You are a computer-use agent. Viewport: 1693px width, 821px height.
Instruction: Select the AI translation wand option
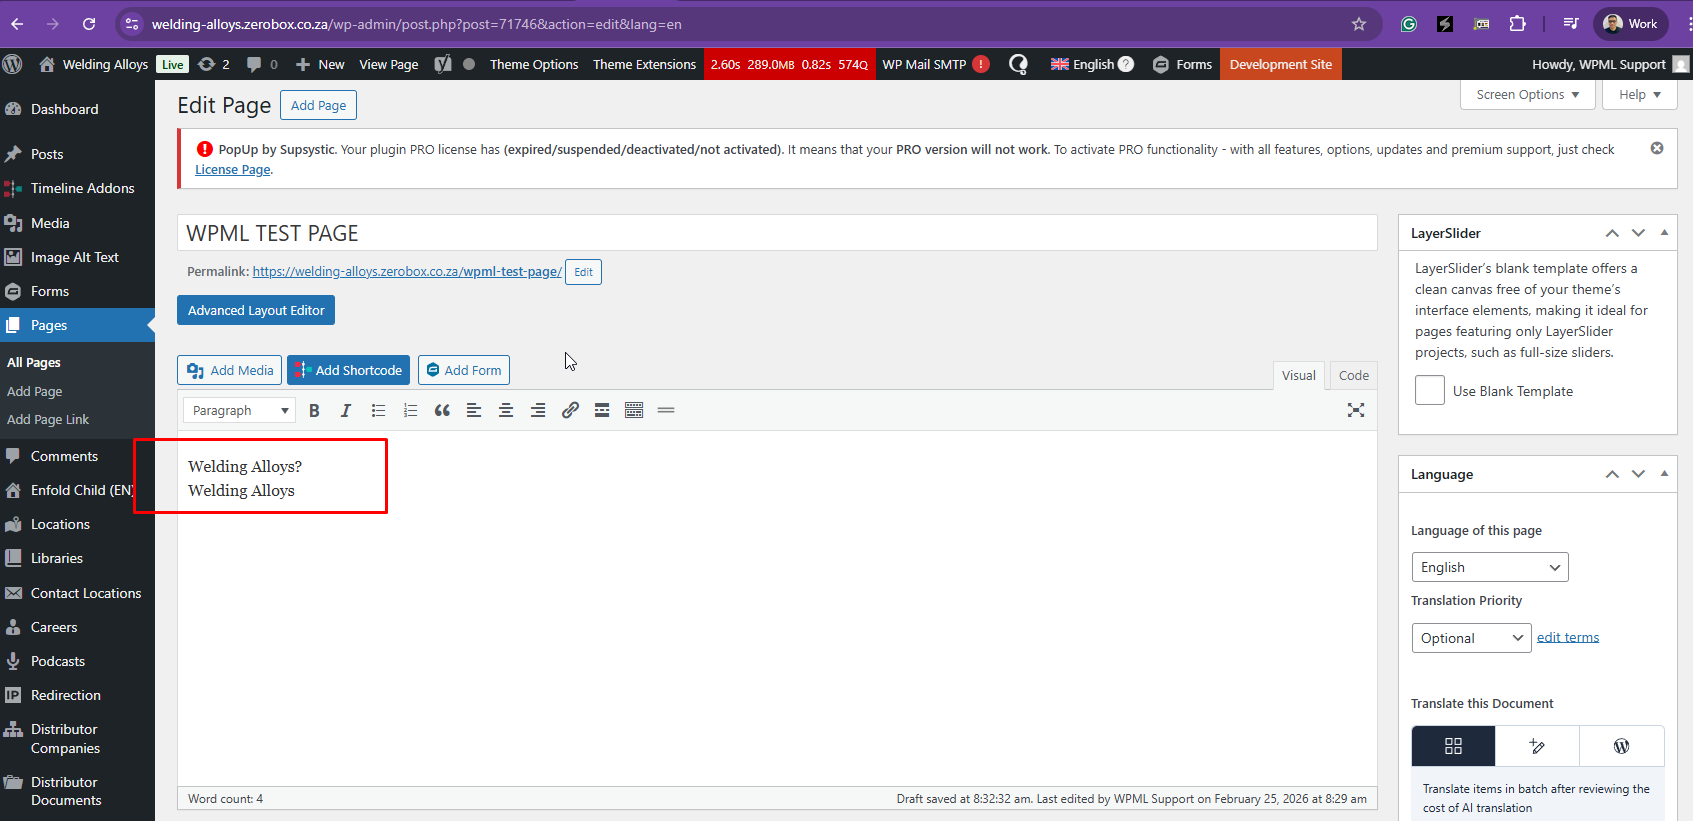click(x=1538, y=746)
